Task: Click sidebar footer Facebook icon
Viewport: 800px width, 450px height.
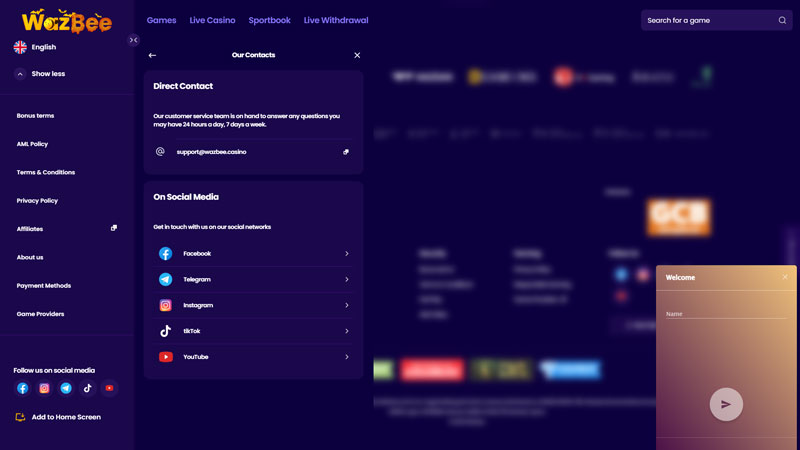Action: 22,388
